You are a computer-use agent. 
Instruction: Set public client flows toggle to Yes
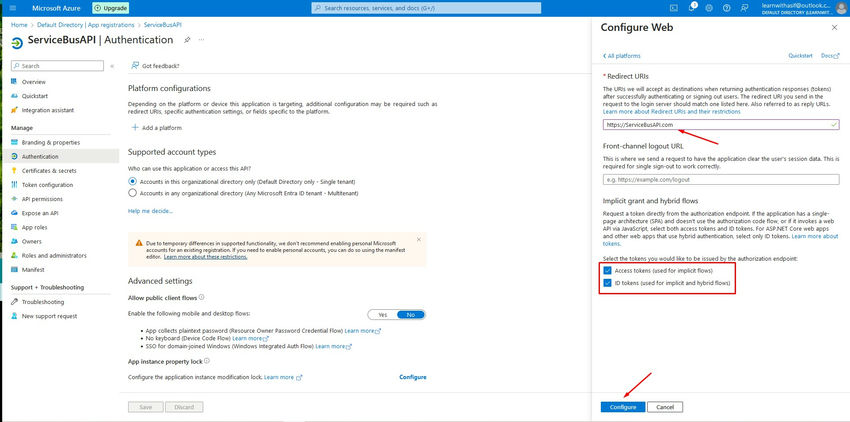tap(383, 314)
